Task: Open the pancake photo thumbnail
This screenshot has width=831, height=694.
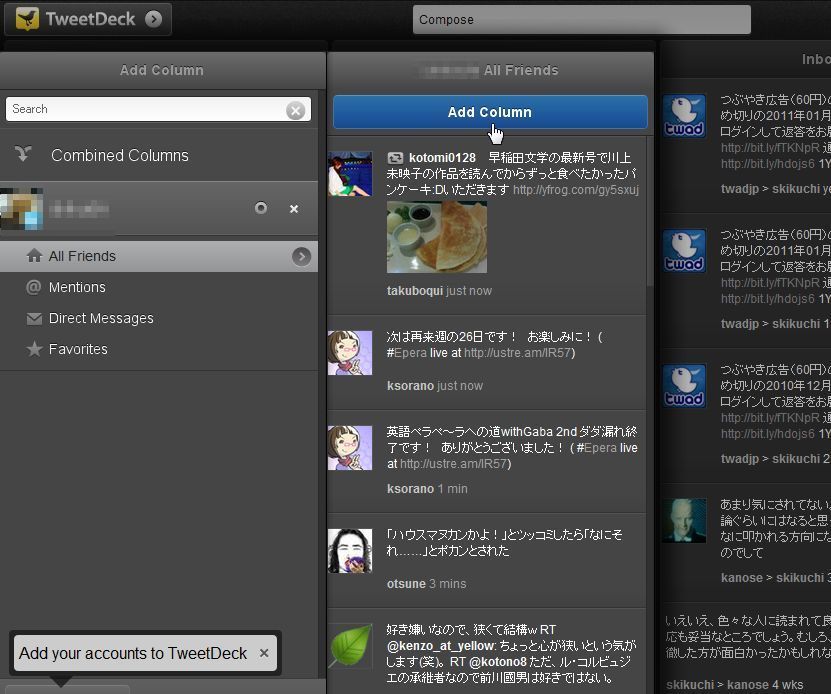Action: click(x=437, y=237)
